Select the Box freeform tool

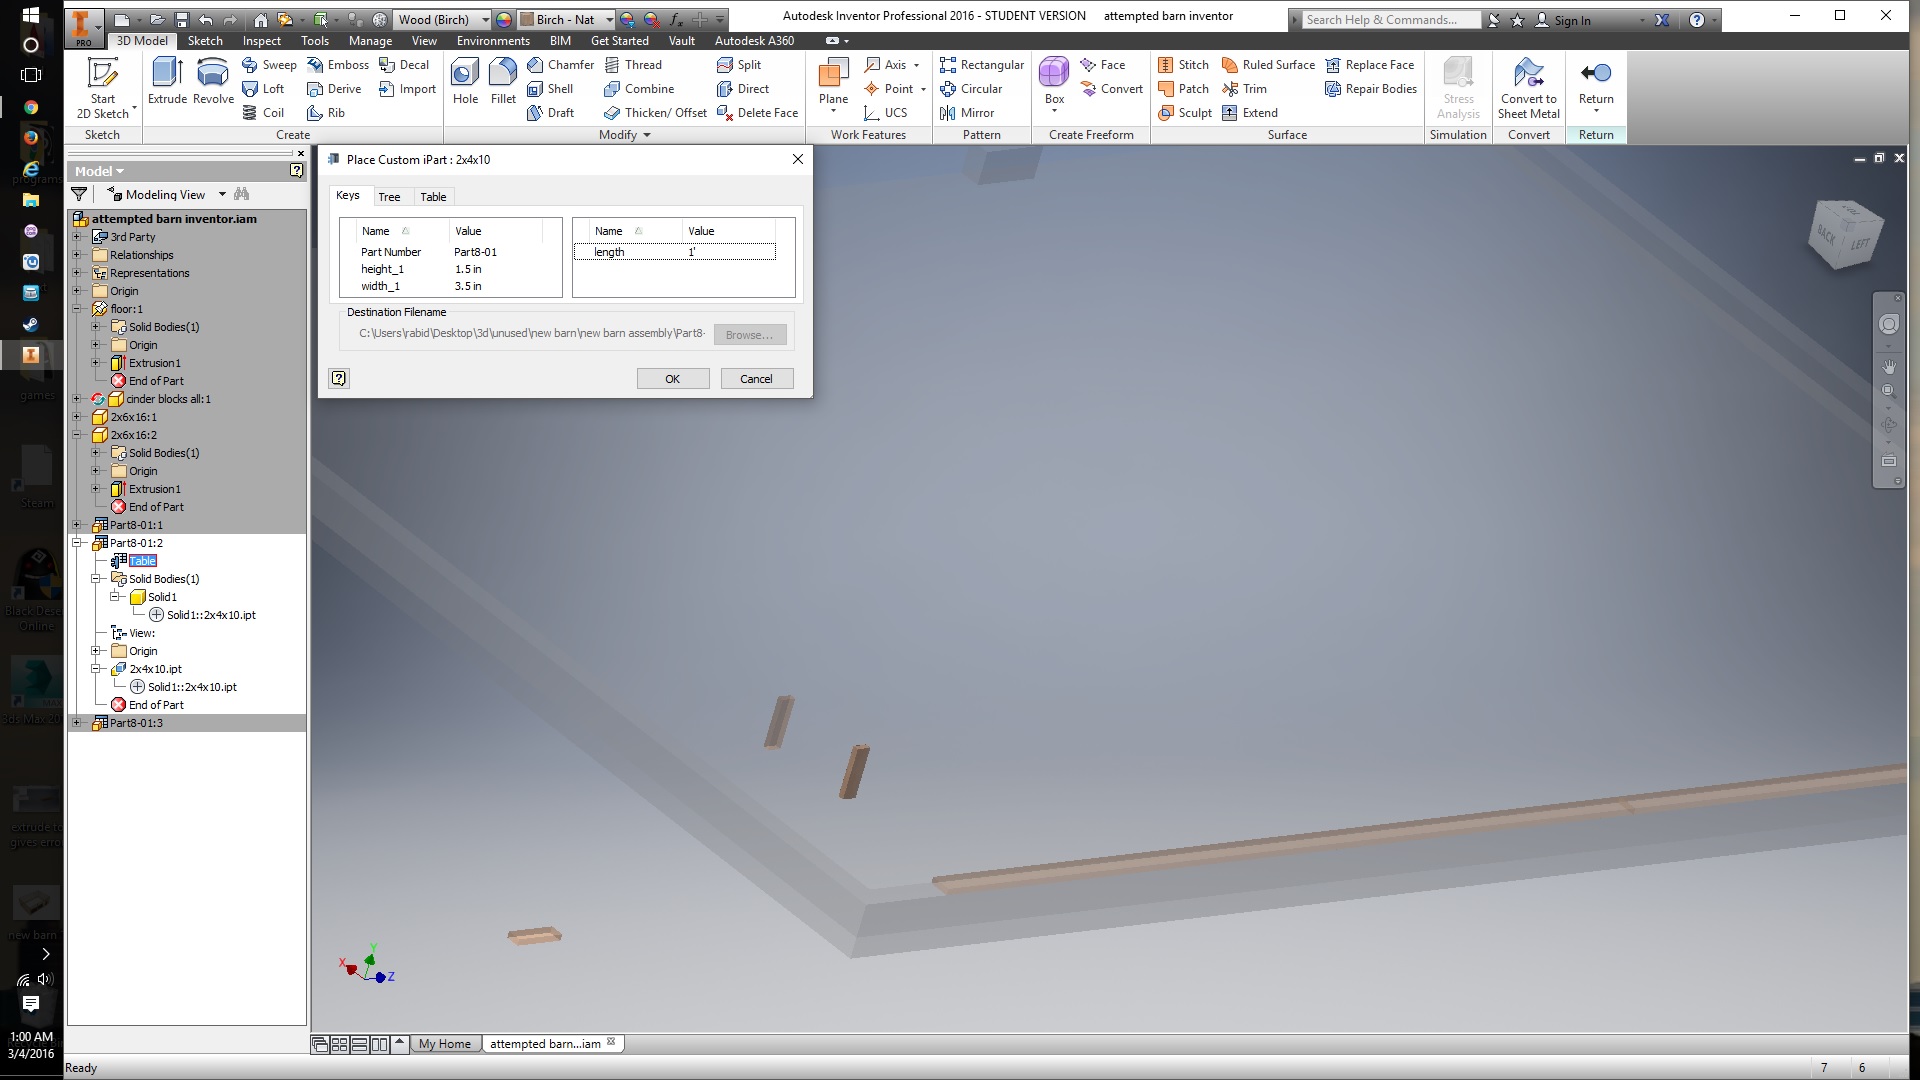pyautogui.click(x=1053, y=85)
